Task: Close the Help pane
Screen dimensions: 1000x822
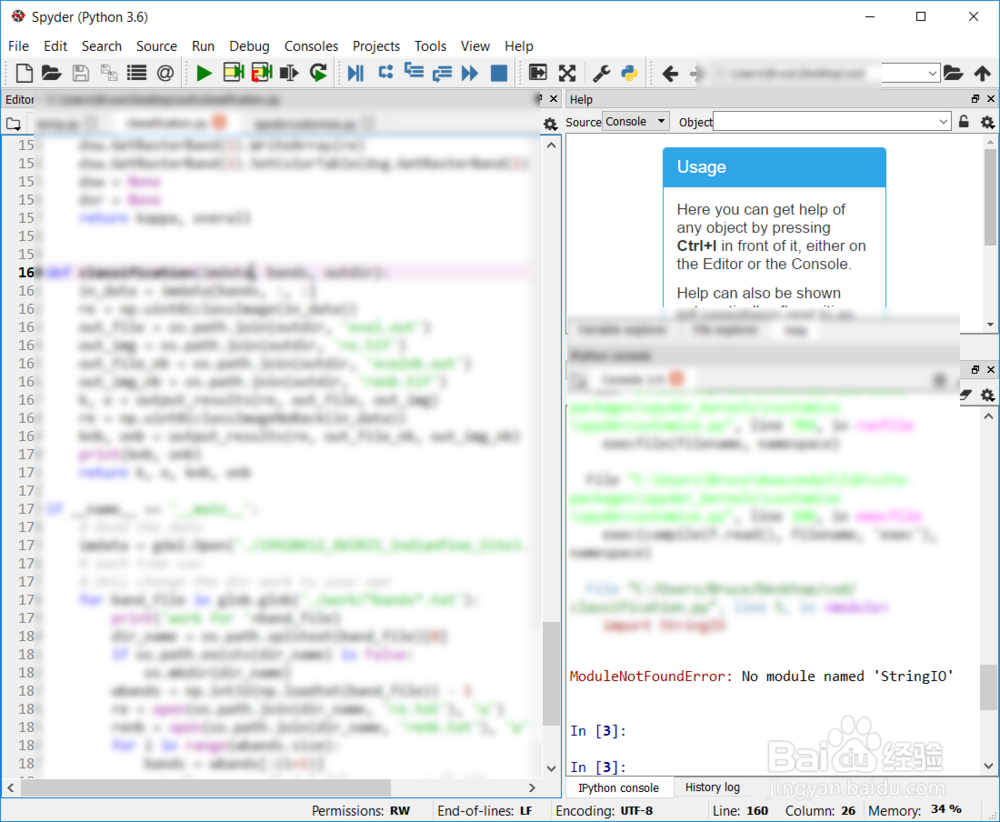Action: [990, 99]
